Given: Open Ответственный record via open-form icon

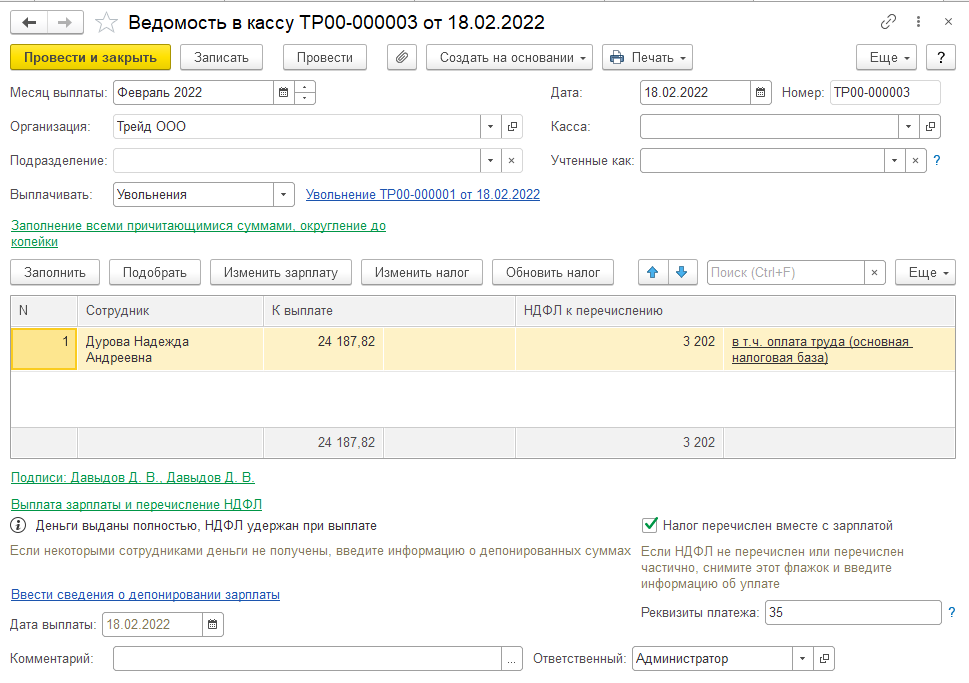Looking at the screenshot, I should tap(824, 659).
